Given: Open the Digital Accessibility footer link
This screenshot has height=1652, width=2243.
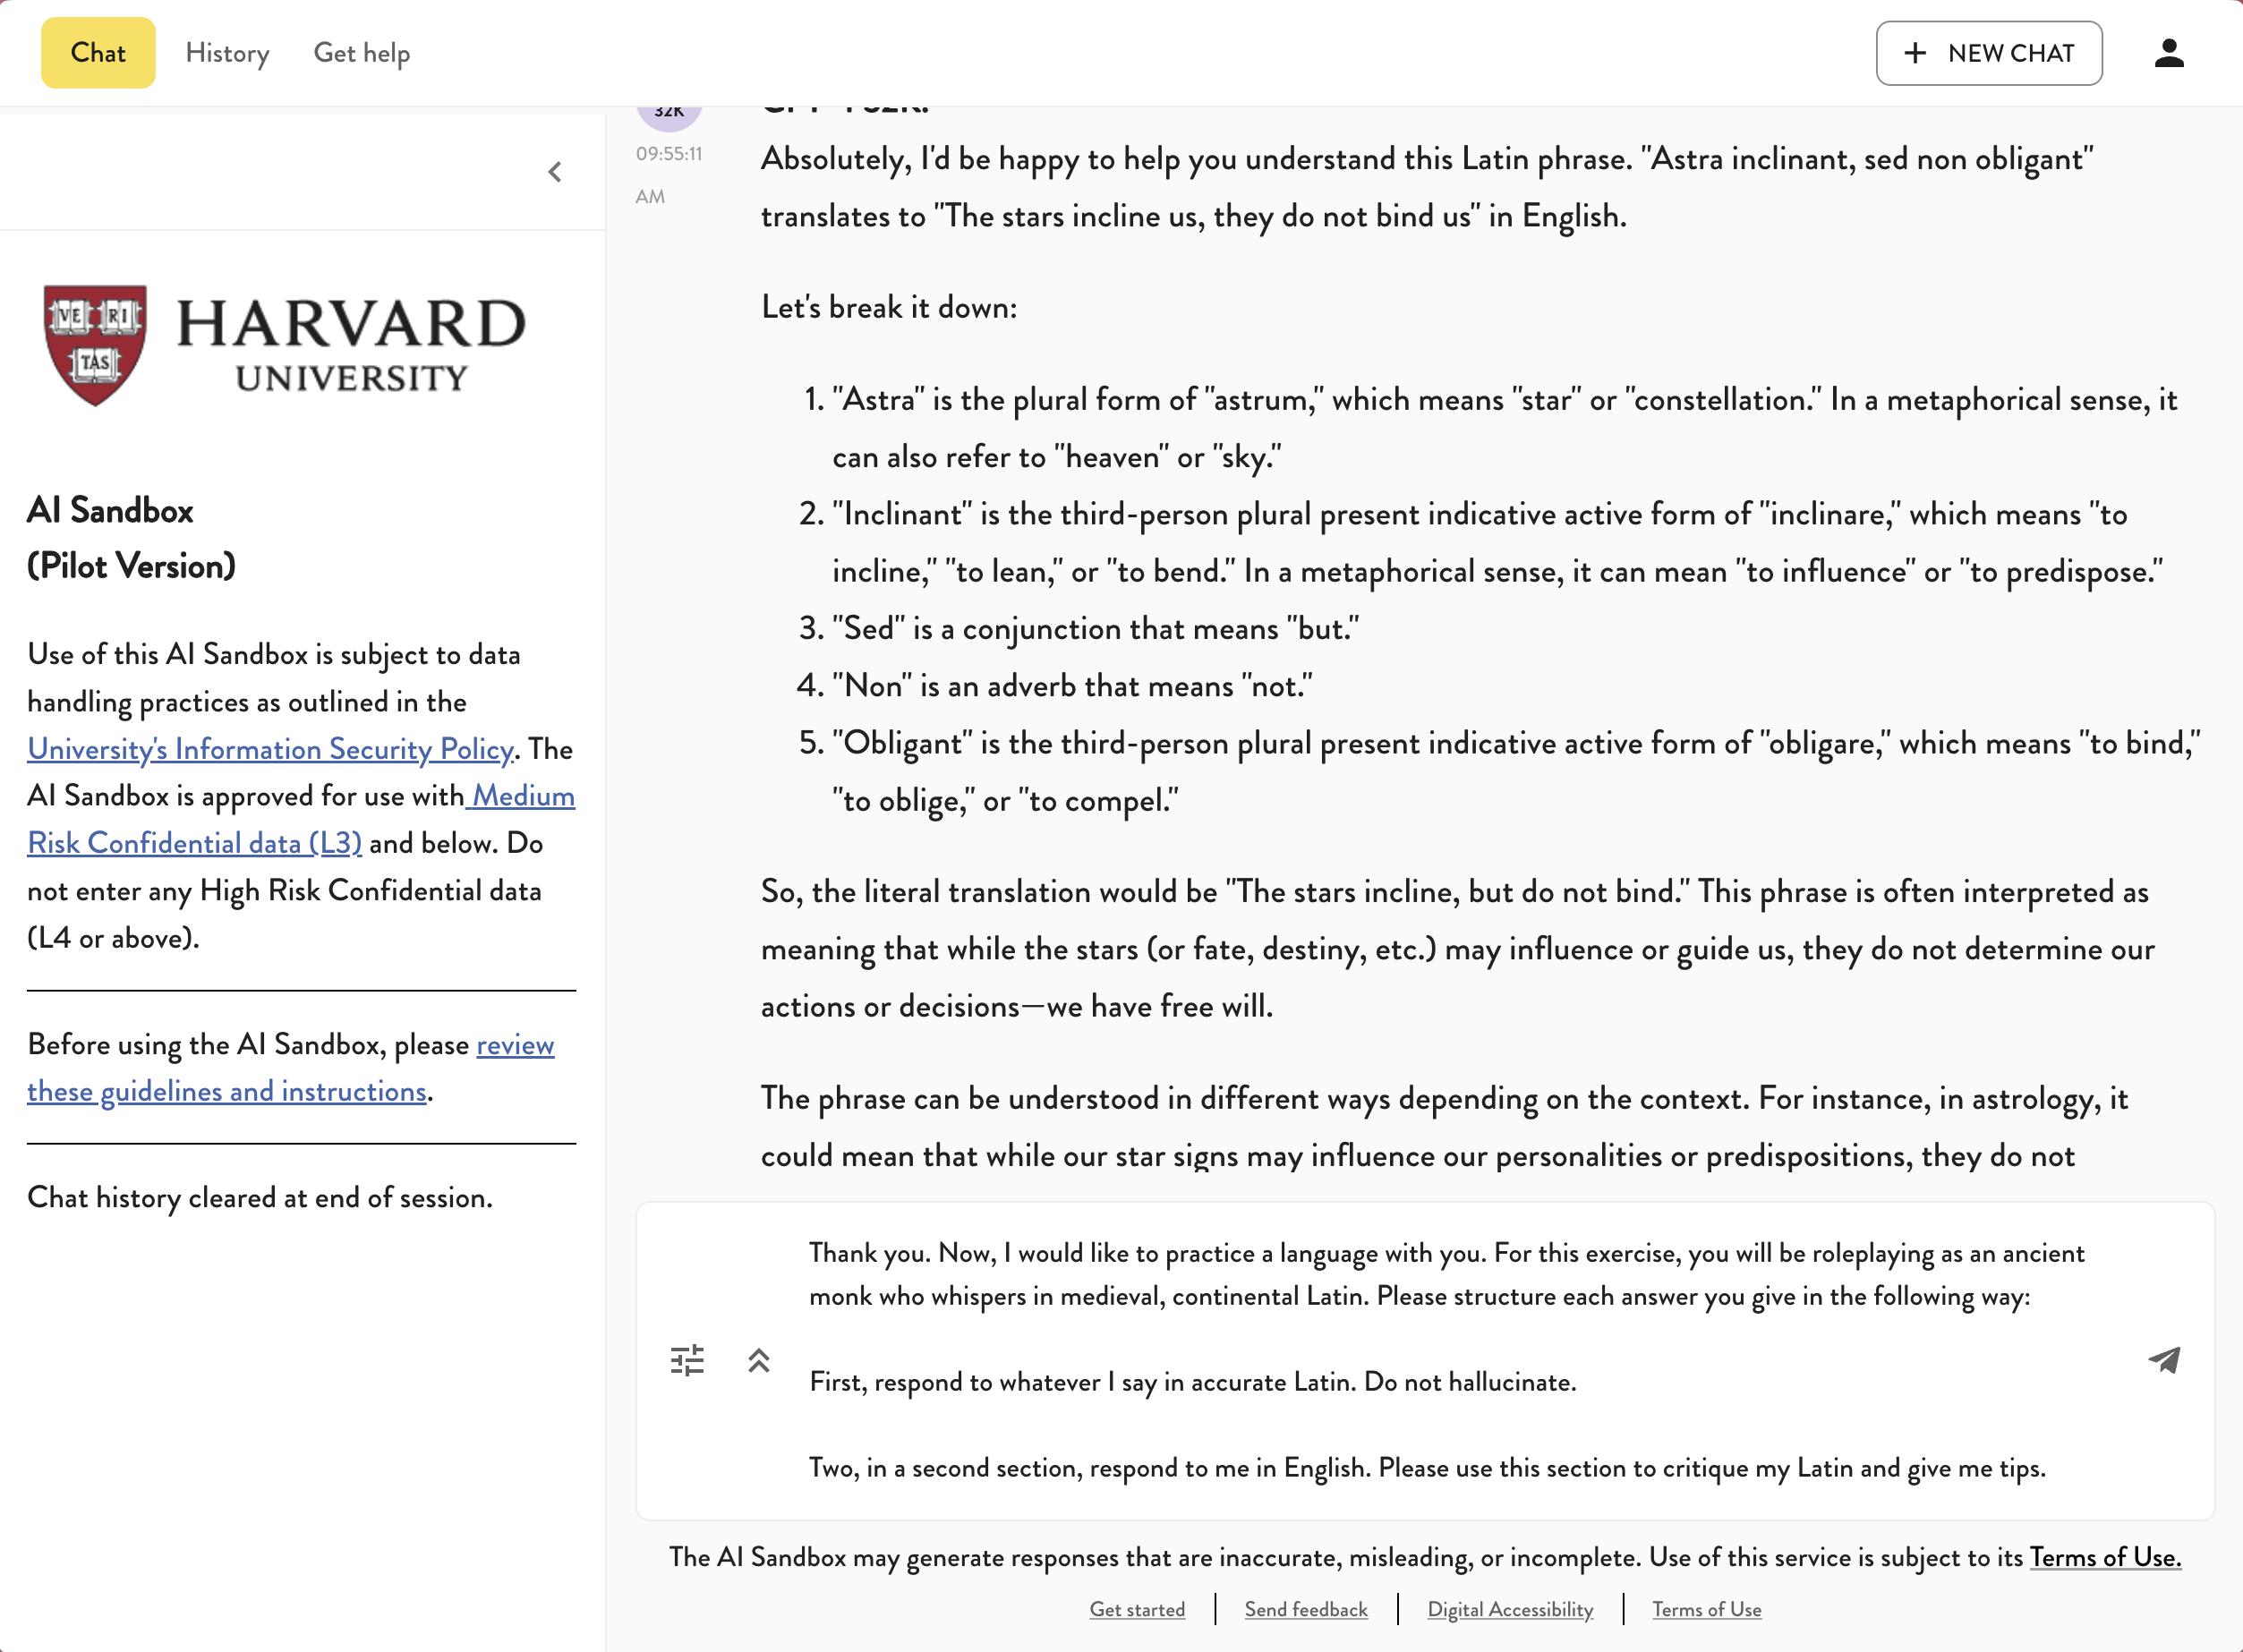Looking at the screenshot, I should (1509, 1609).
